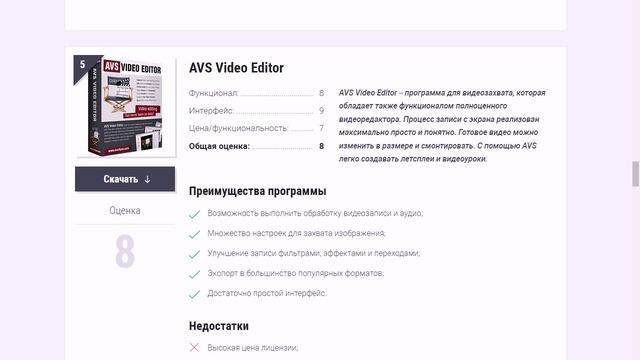Open the AVS Video Editor box image
This screenshot has width=640, height=360.
tap(125, 107)
